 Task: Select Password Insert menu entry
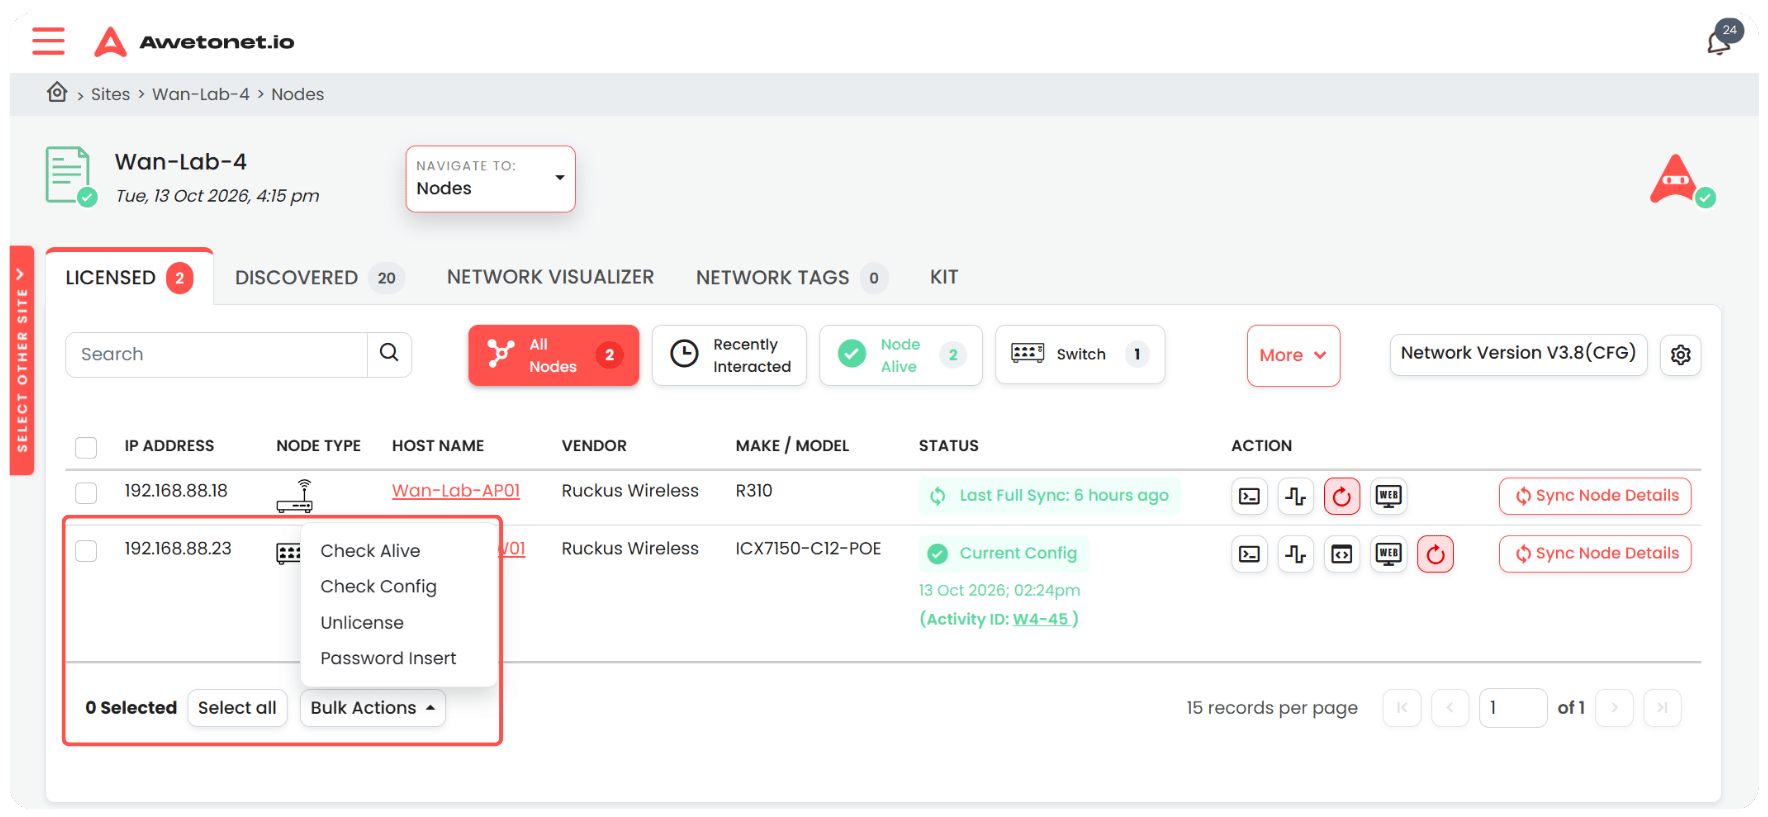pos(388,659)
